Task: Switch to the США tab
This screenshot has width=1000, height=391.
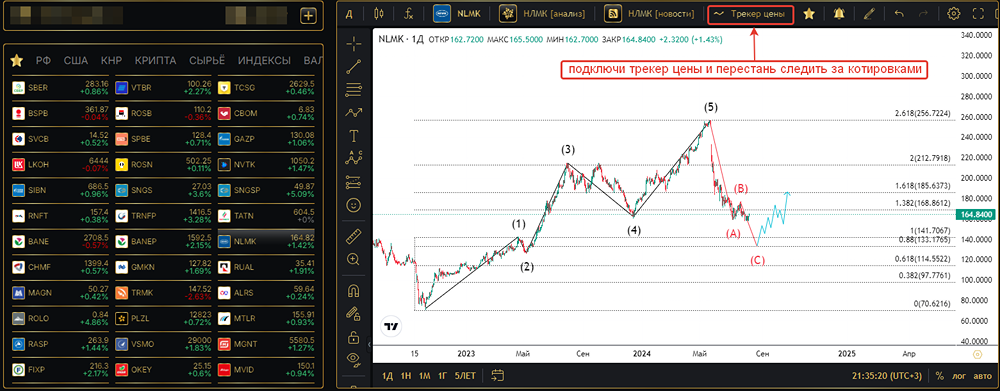Action: 76,61
